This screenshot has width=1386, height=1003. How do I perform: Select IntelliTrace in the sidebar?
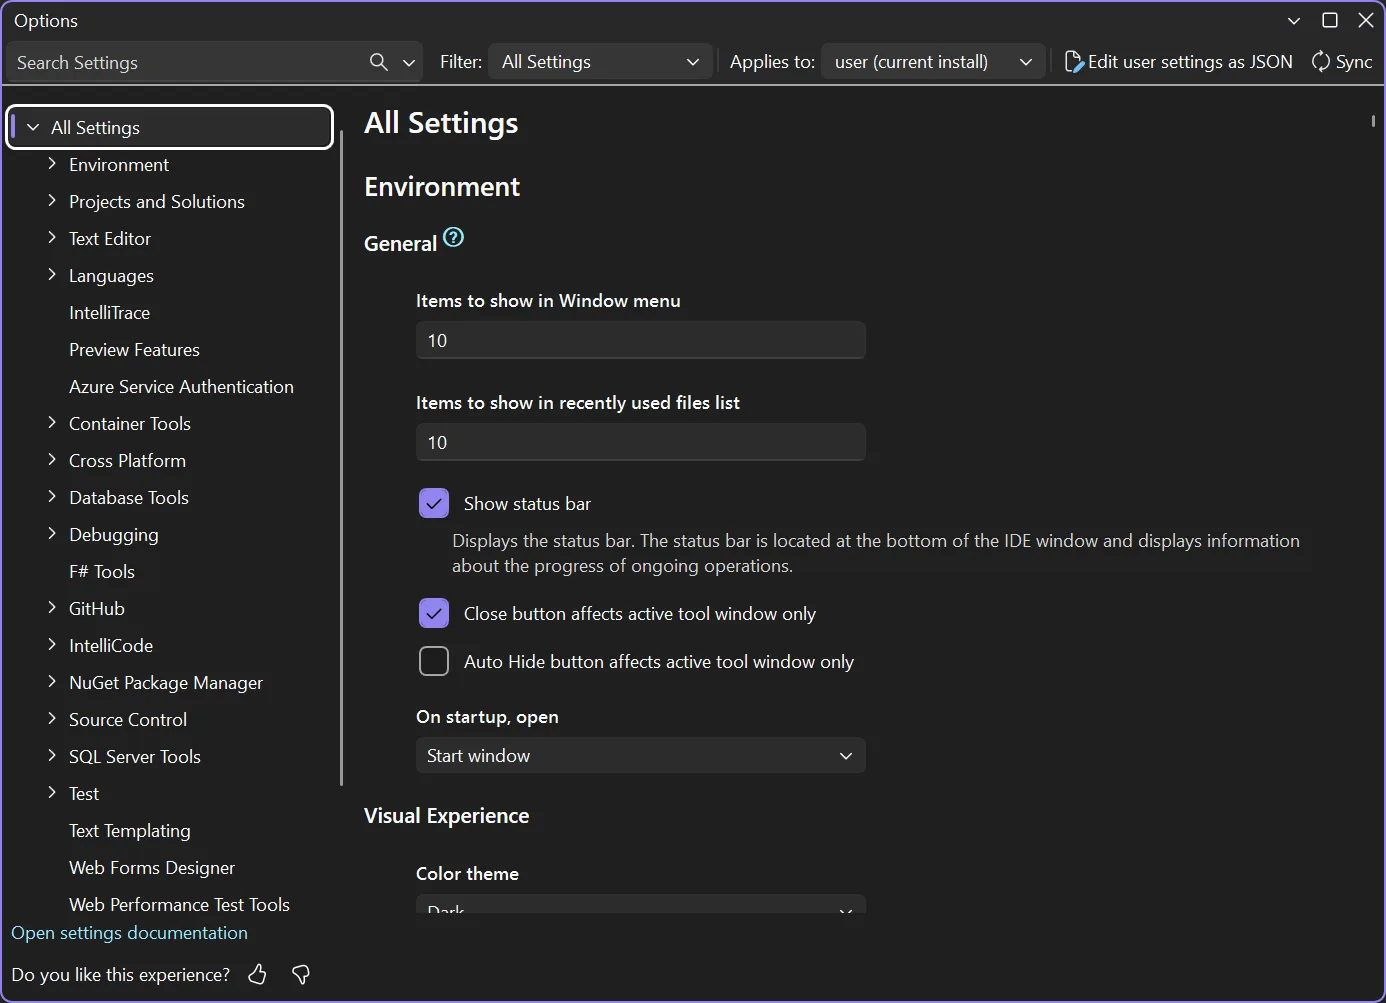(110, 312)
